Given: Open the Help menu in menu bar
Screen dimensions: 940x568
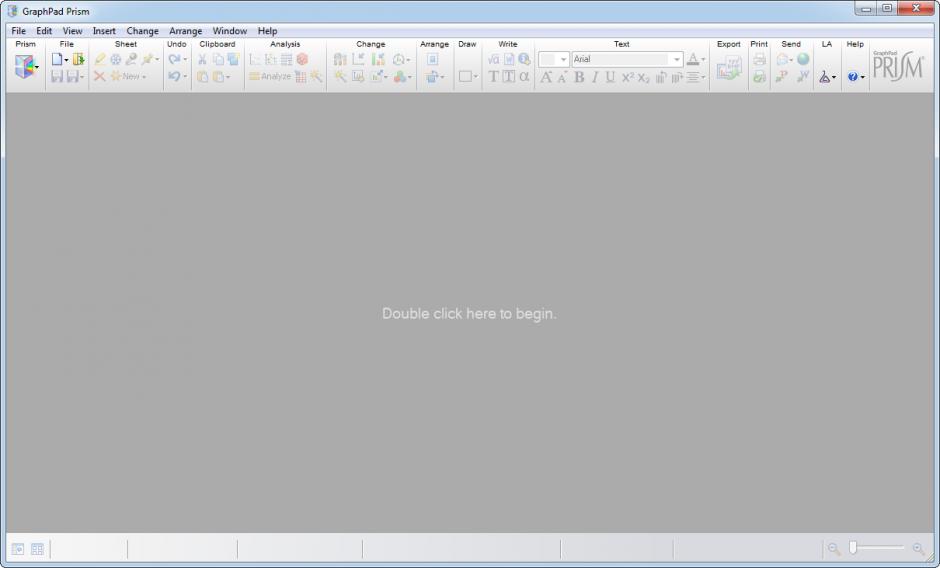Looking at the screenshot, I should click(x=267, y=31).
